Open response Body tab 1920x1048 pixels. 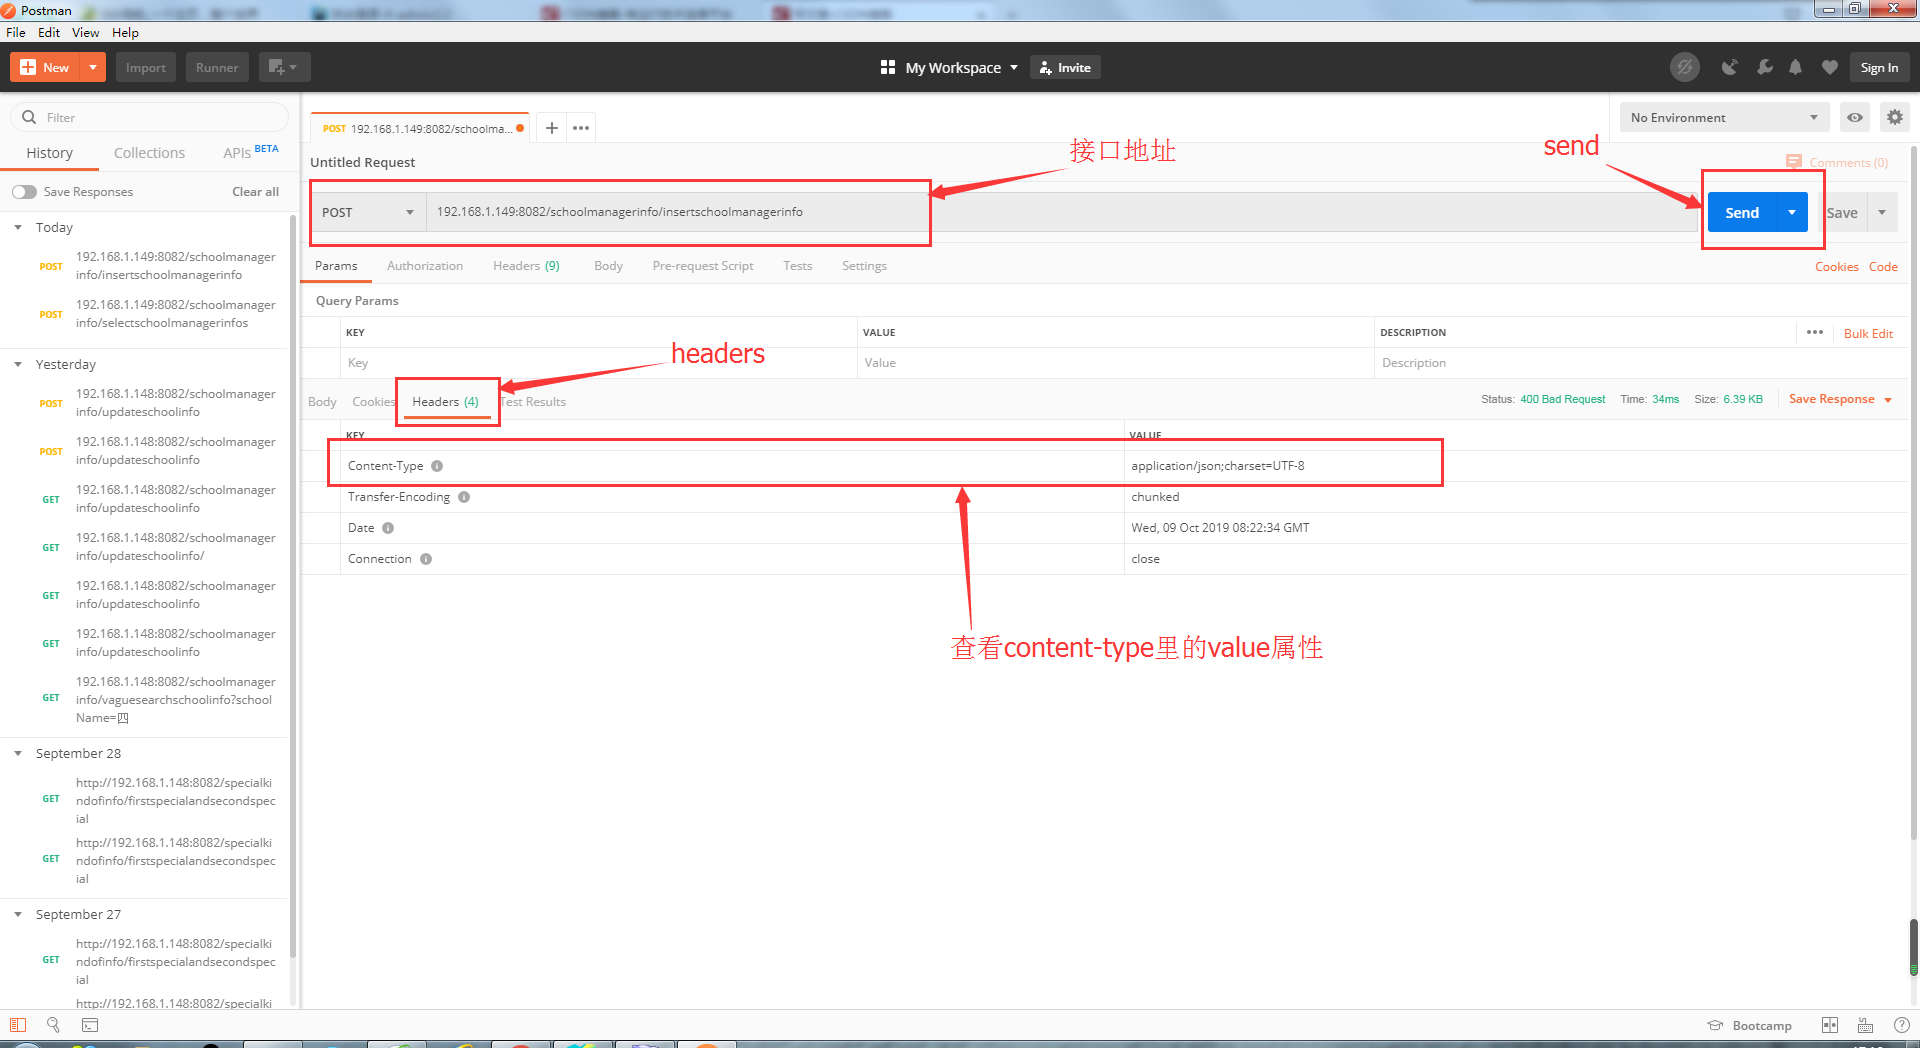click(322, 402)
